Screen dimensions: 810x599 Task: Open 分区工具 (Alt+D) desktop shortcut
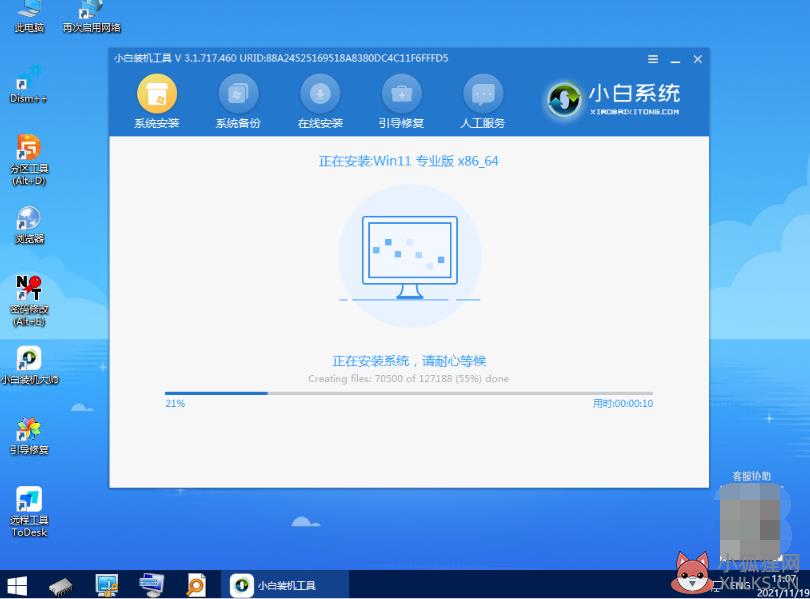point(29,160)
